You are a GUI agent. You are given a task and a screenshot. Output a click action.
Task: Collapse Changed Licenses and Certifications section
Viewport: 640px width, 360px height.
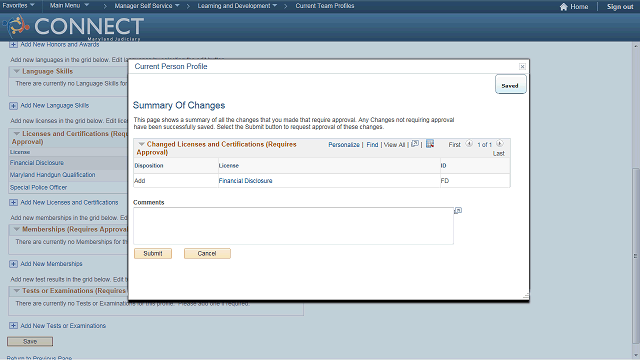[x=141, y=144]
